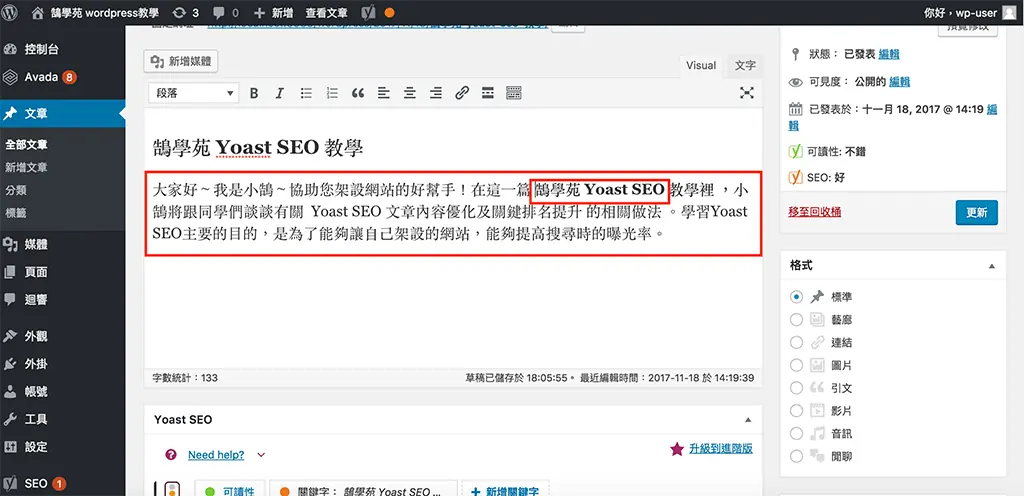This screenshot has width=1024, height=496.
Task: Open 新增 new content menu in admin bar
Action: pos(274,12)
